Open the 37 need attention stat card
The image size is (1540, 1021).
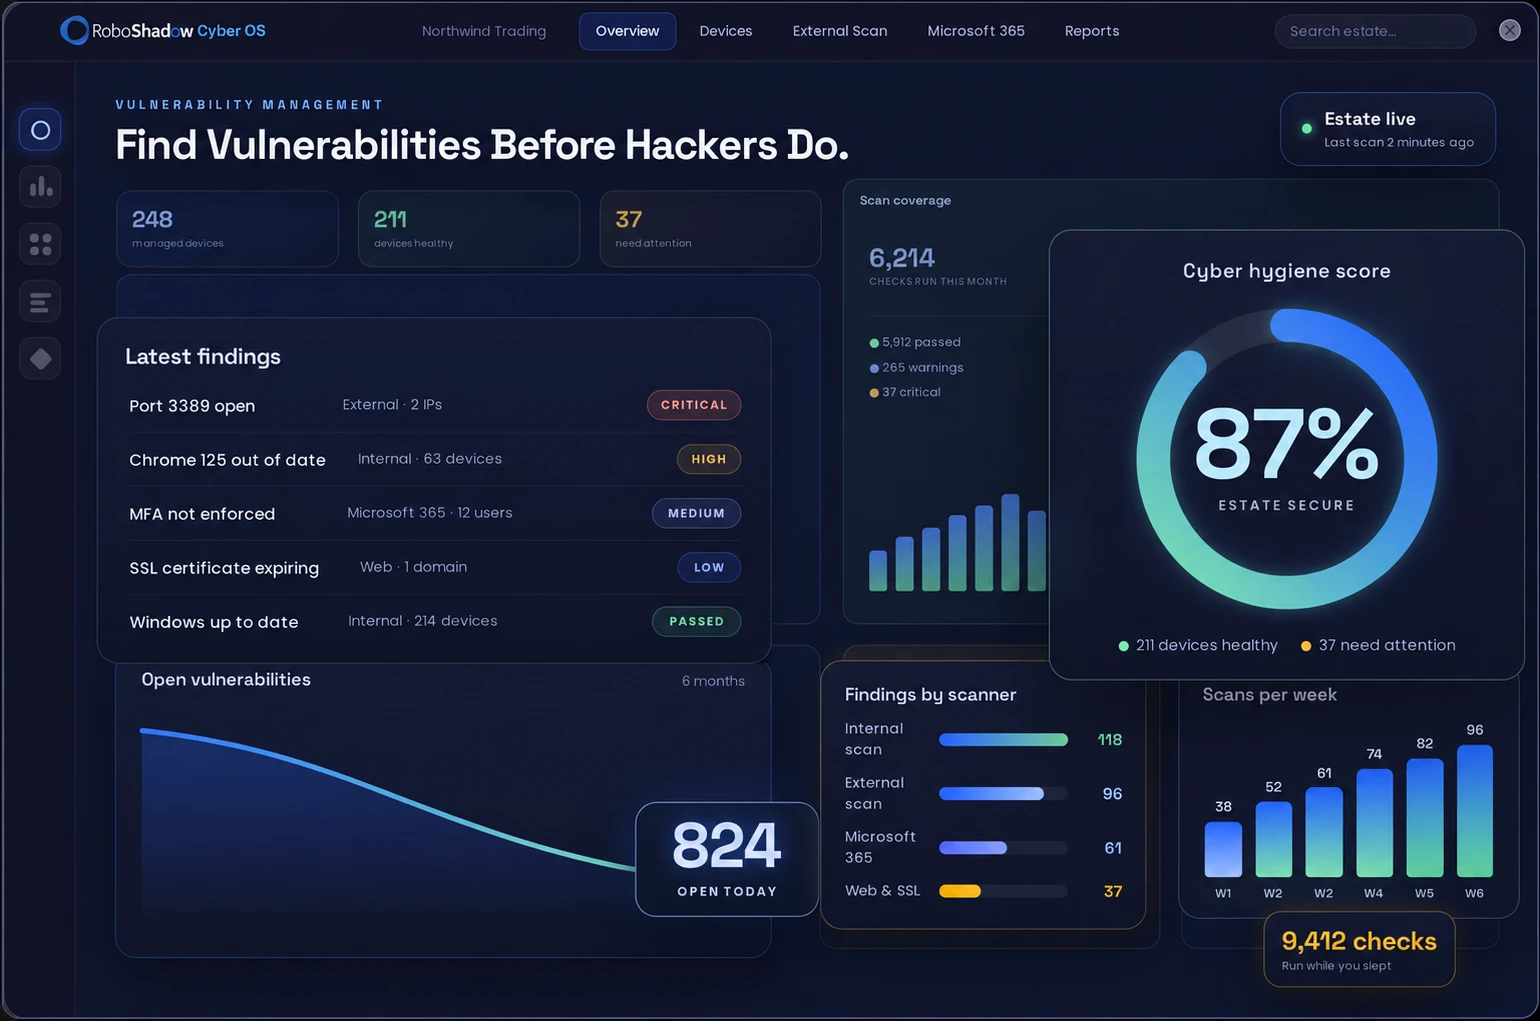click(710, 229)
